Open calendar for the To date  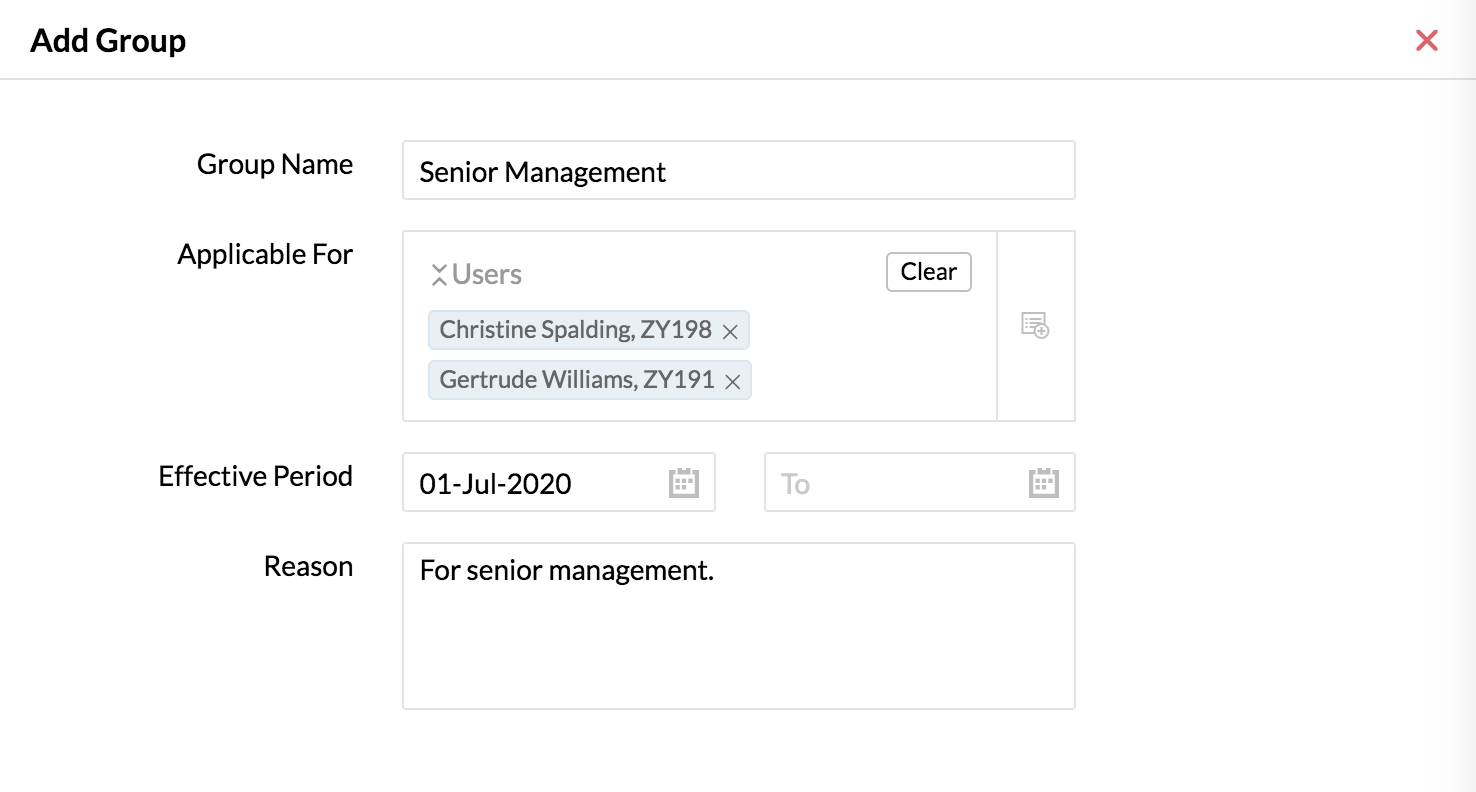1043,483
